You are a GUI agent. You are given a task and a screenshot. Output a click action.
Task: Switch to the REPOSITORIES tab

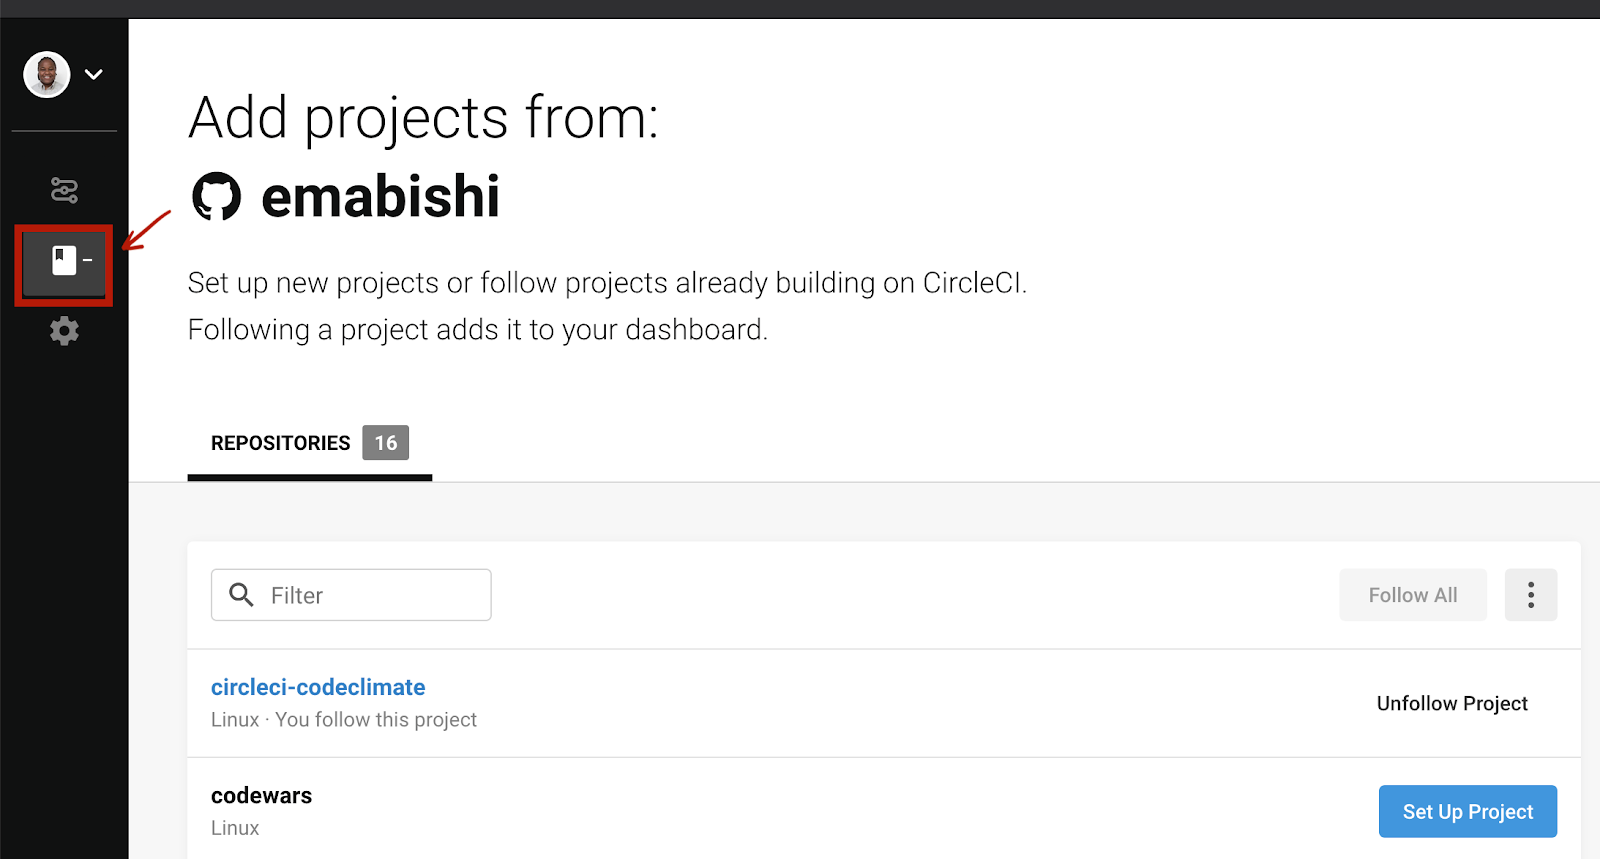281,443
